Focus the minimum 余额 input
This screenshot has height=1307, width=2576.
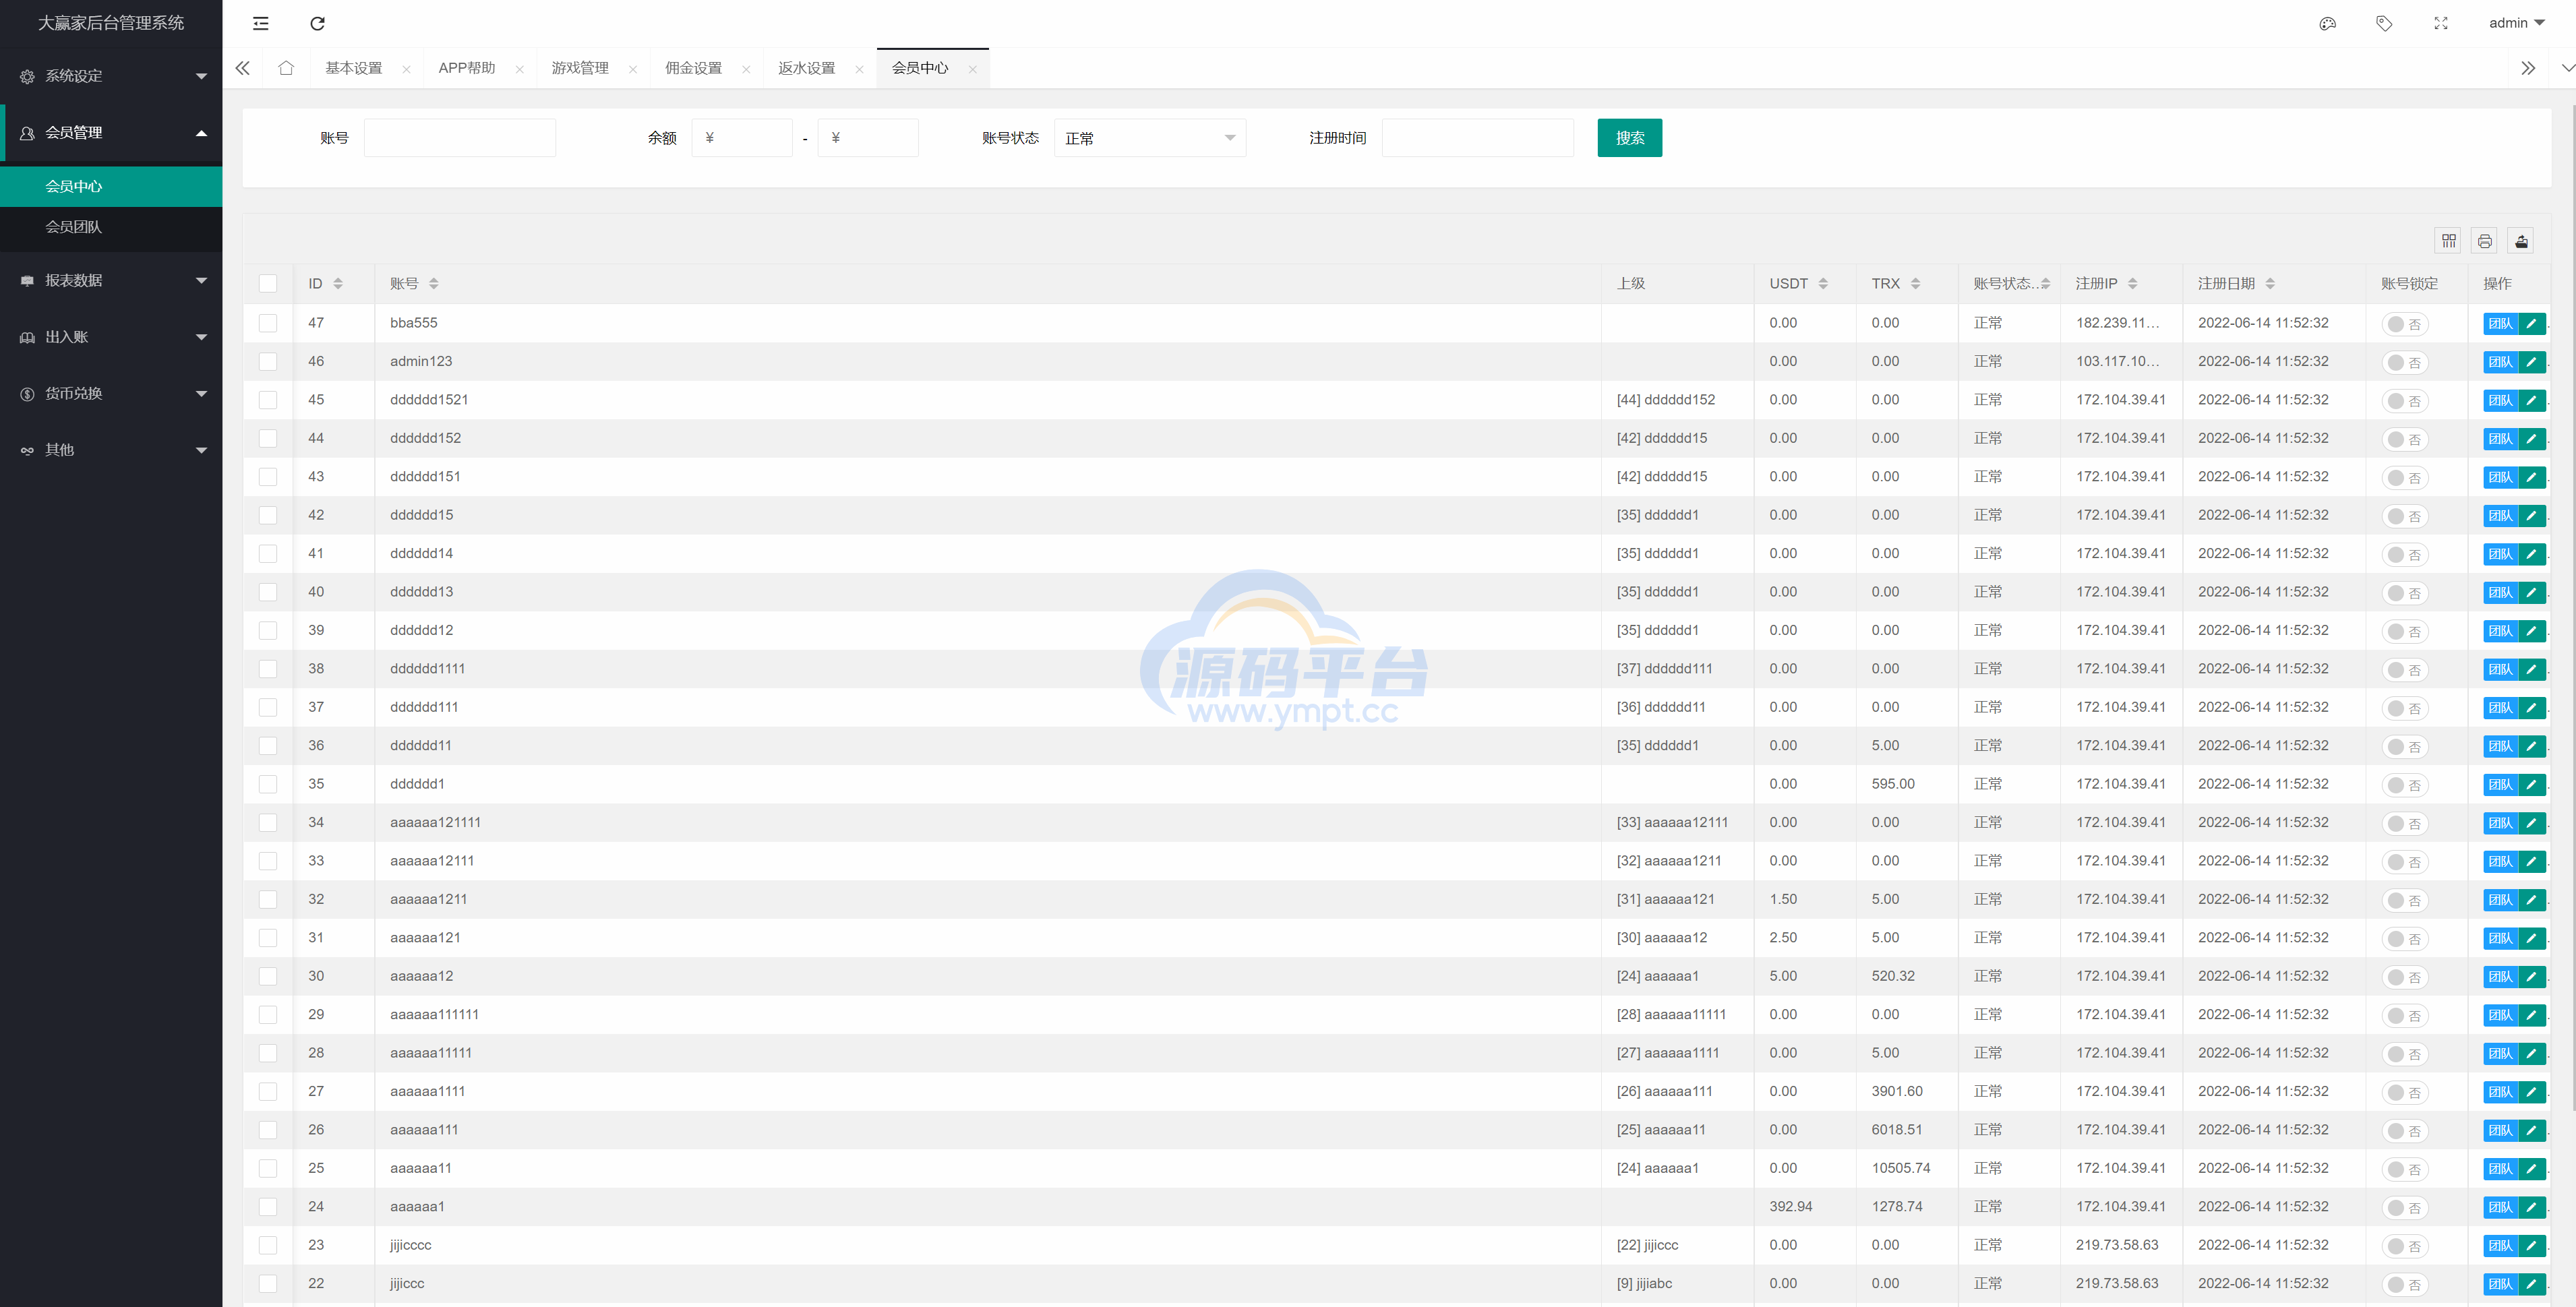click(742, 138)
